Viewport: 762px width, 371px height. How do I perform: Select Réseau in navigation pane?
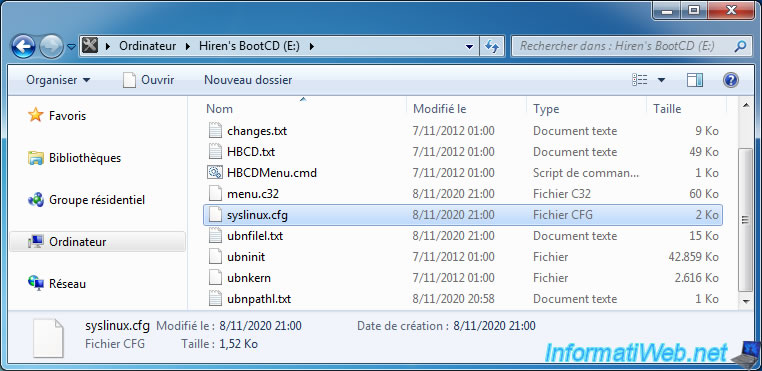[x=67, y=283]
